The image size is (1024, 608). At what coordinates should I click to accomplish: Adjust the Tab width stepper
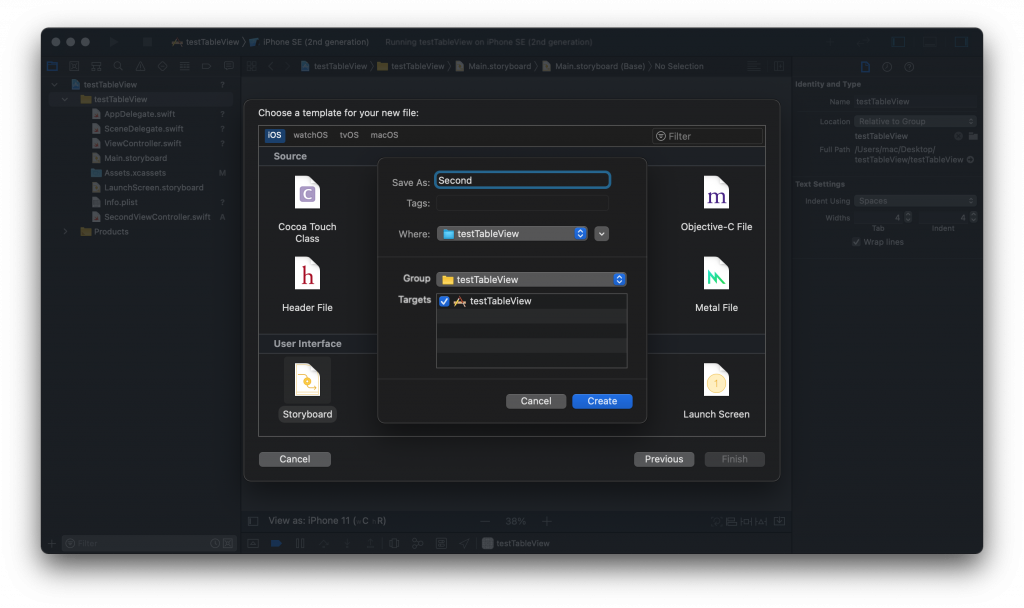(x=908, y=217)
